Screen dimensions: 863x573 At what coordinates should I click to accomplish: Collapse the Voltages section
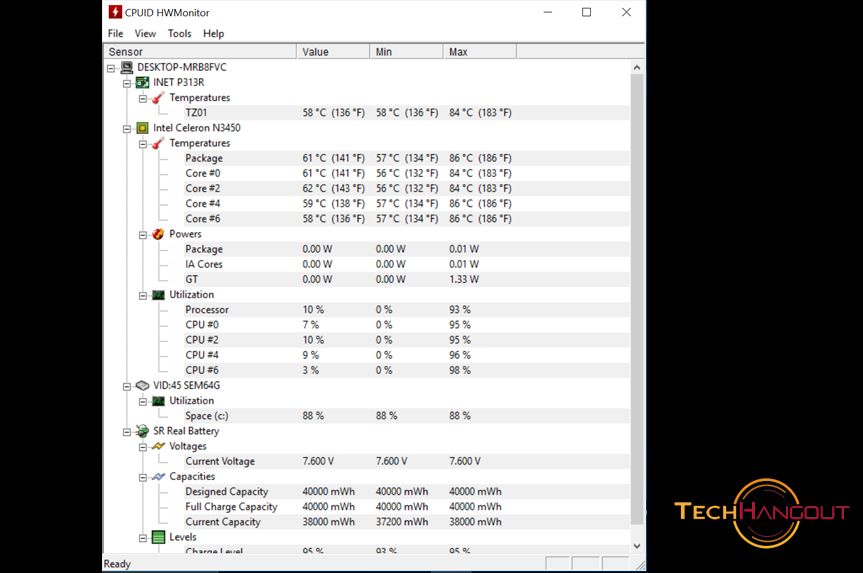pos(143,447)
